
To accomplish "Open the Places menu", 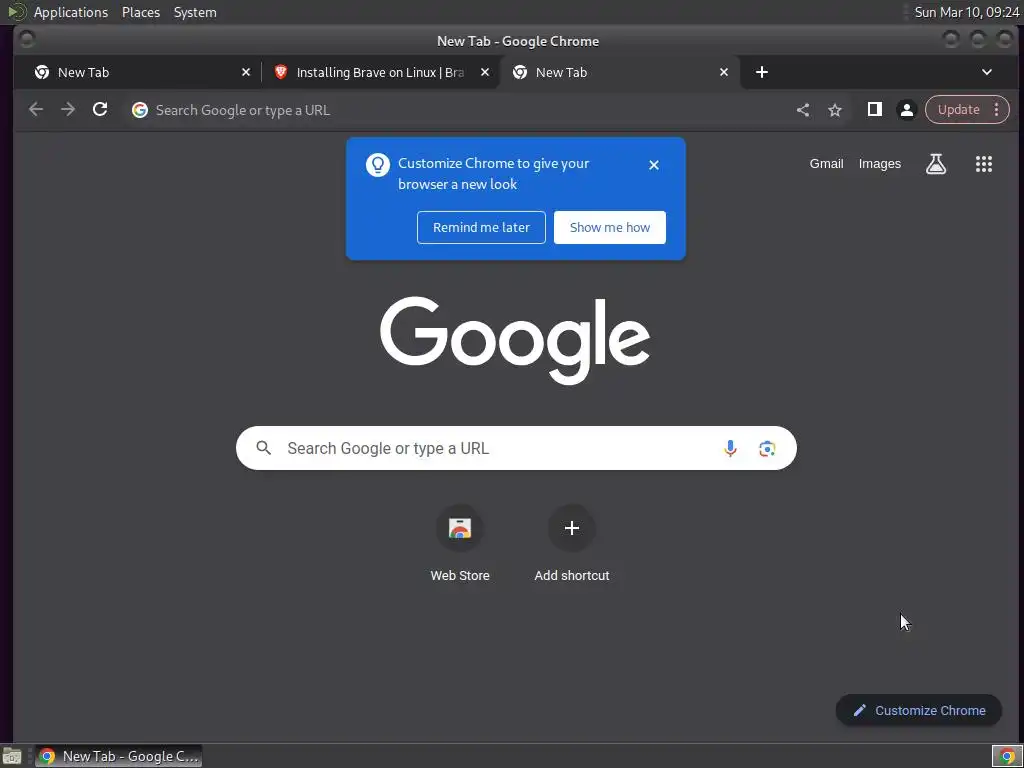I will coord(141,12).
